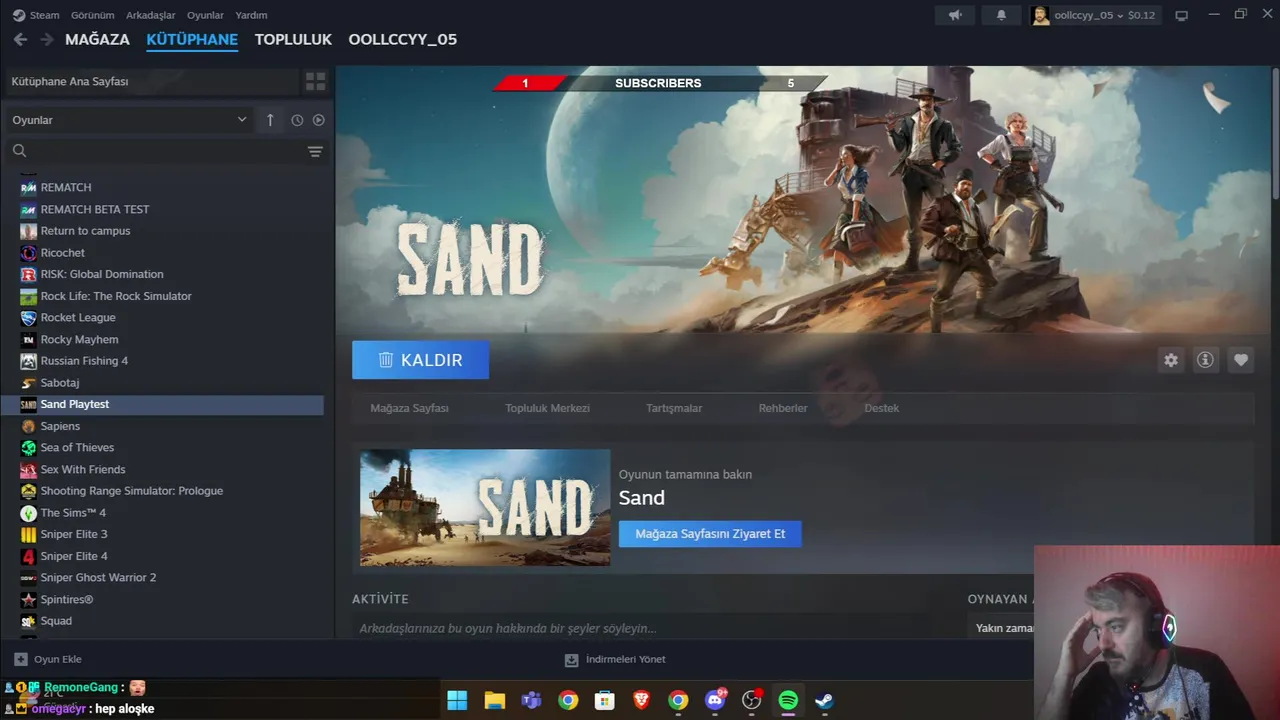Click the Sand Playtest icon in the list
This screenshot has height=720, width=1280.
click(x=29, y=404)
